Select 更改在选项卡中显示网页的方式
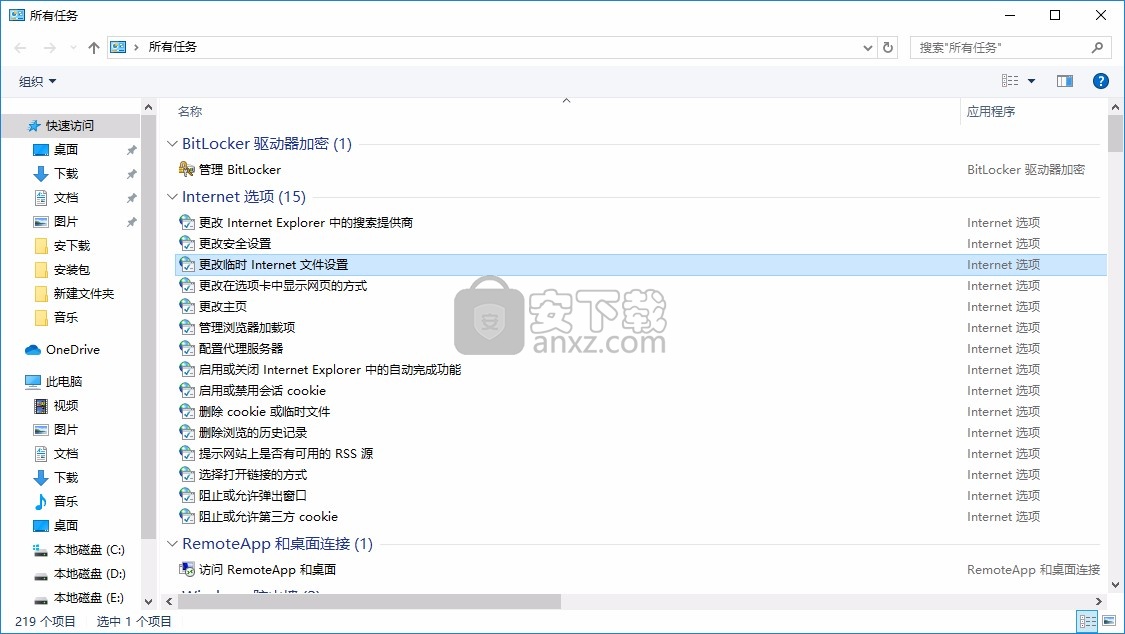 pos(283,285)
